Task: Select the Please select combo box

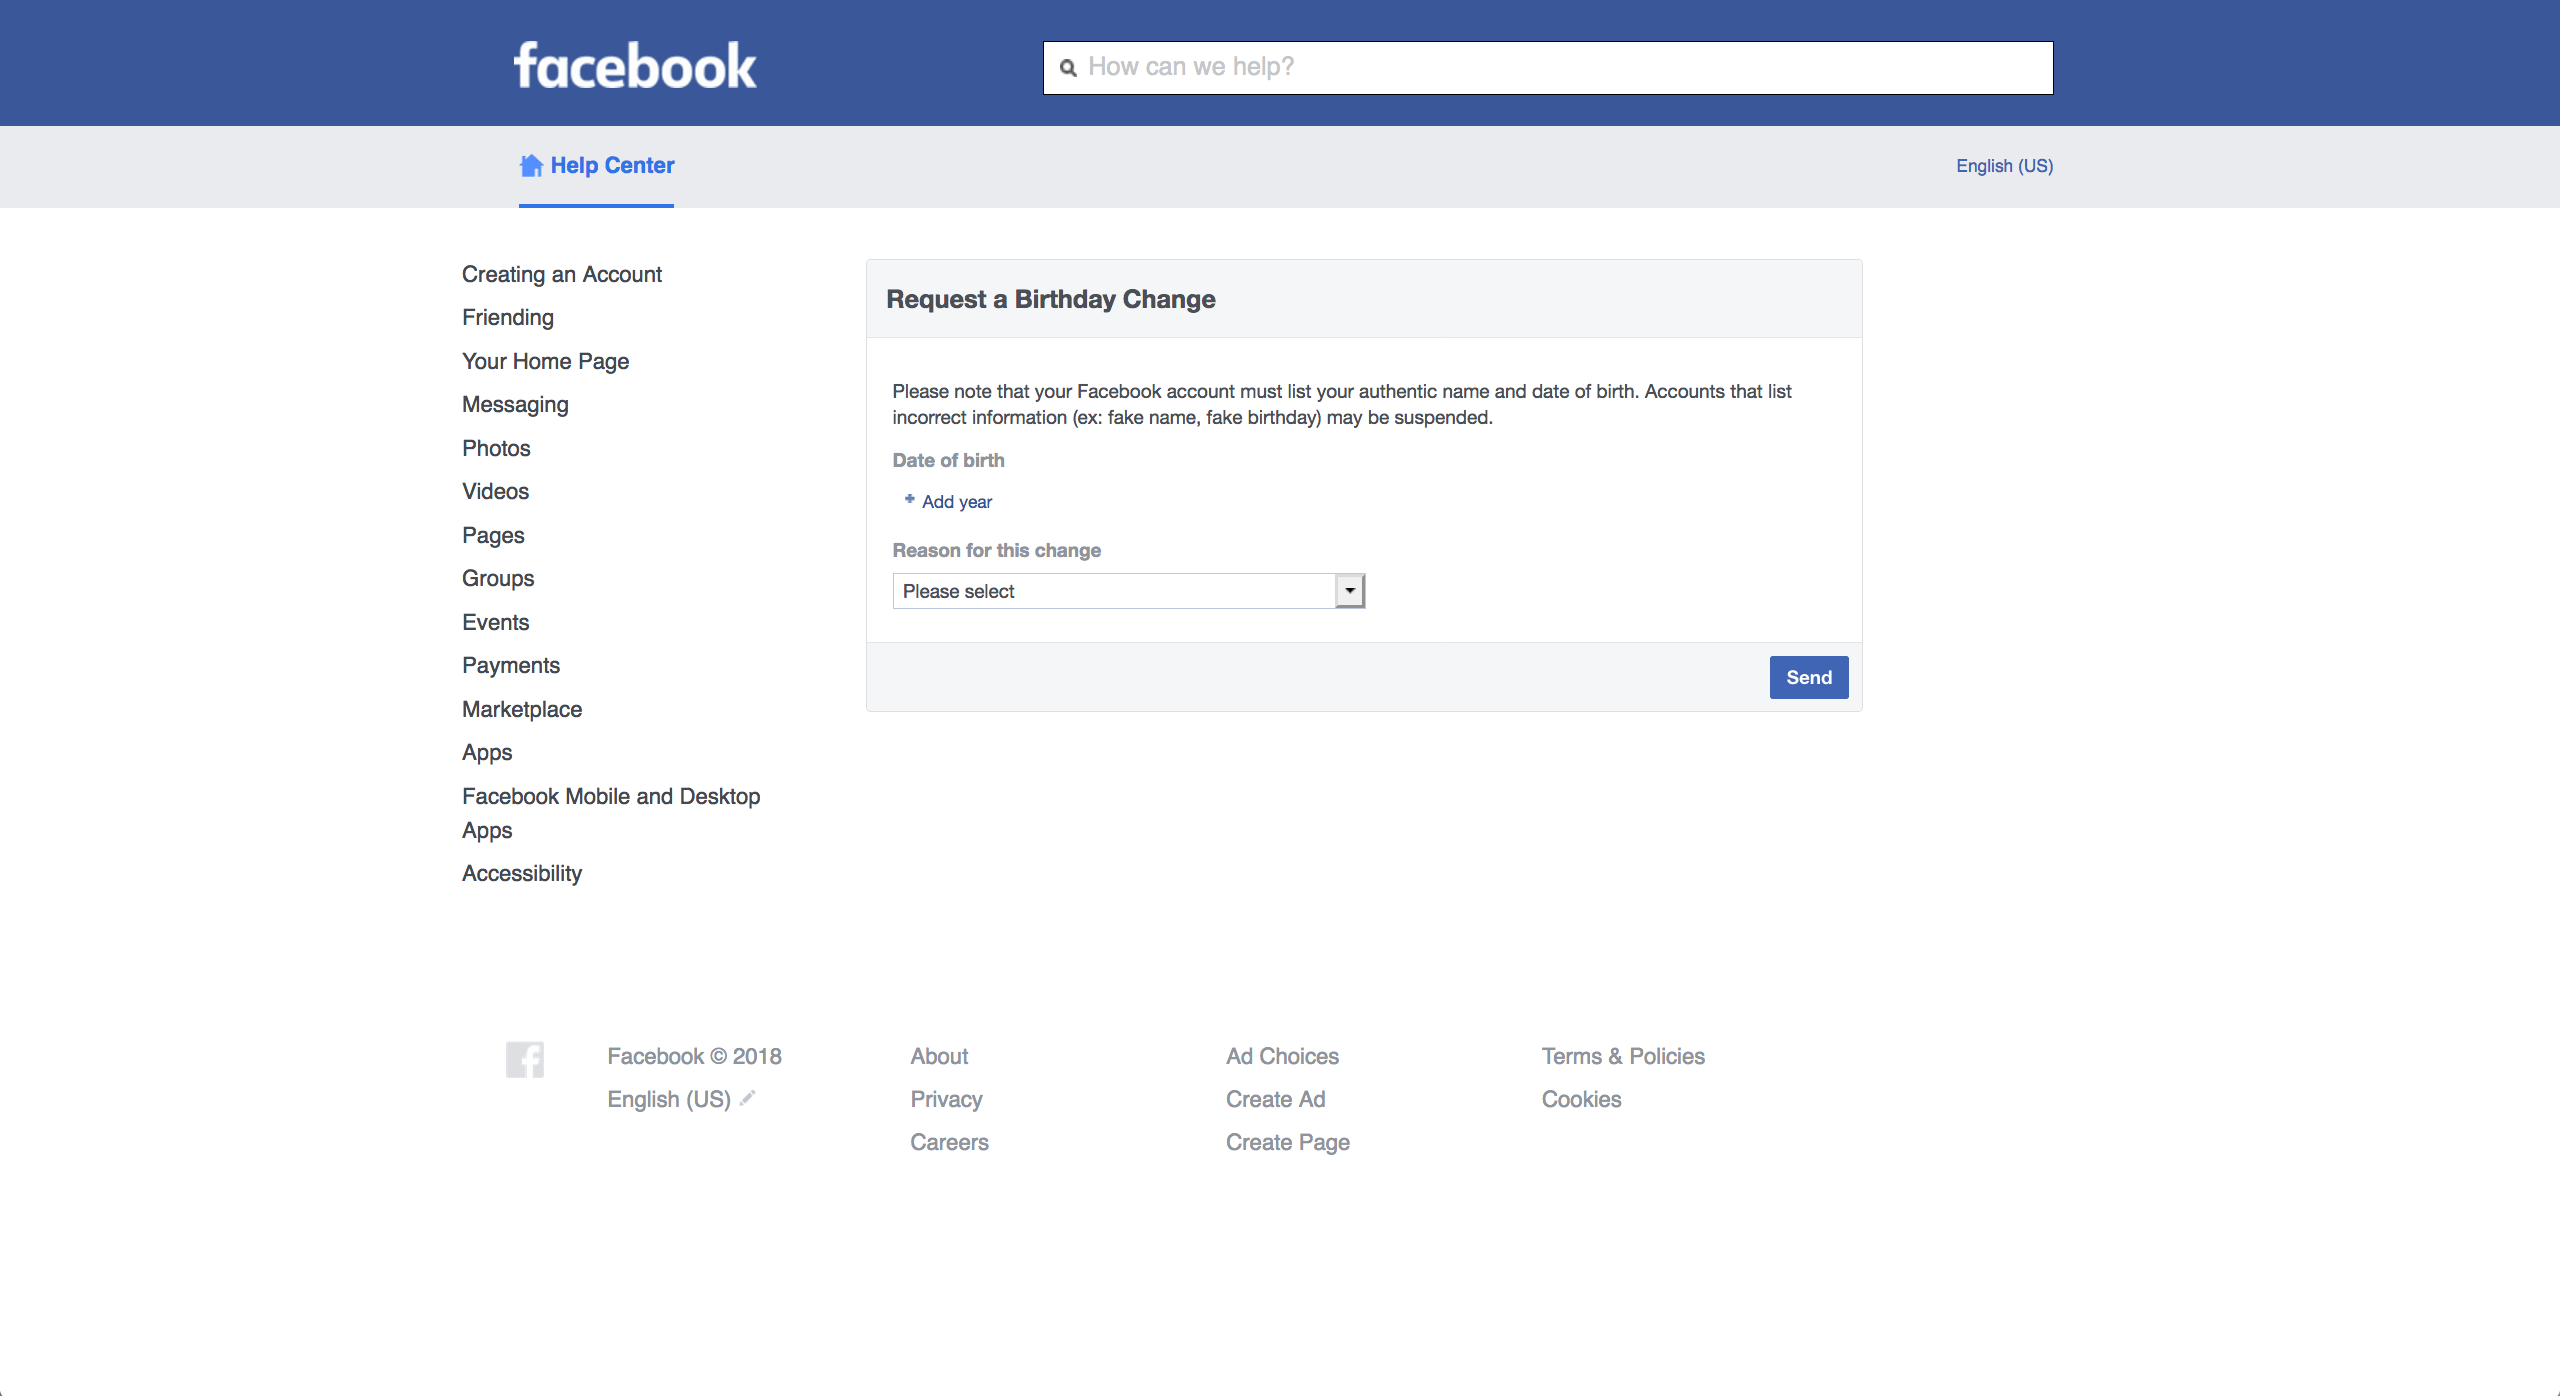Action: (1128, 591)
